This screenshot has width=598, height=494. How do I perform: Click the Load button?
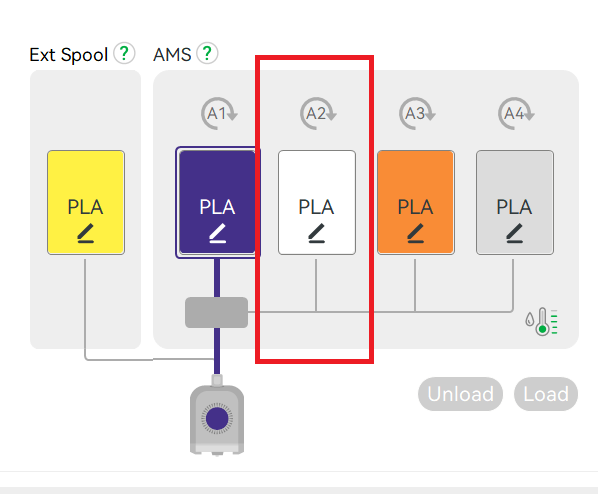(546, 394)
